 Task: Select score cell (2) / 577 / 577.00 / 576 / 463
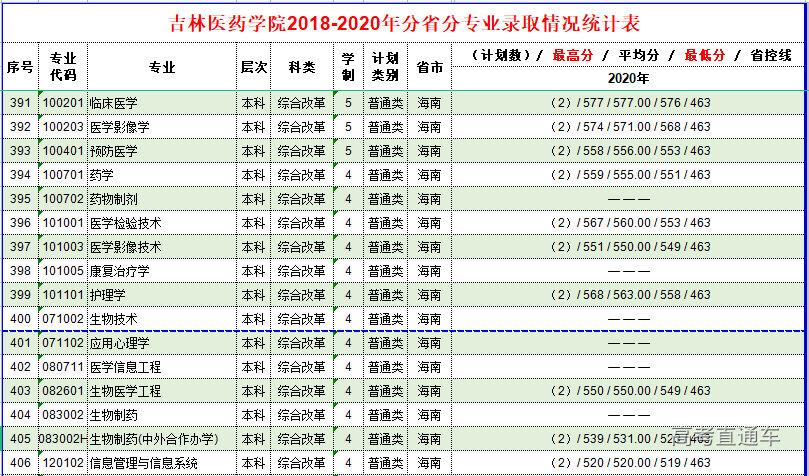coord(628,103)
